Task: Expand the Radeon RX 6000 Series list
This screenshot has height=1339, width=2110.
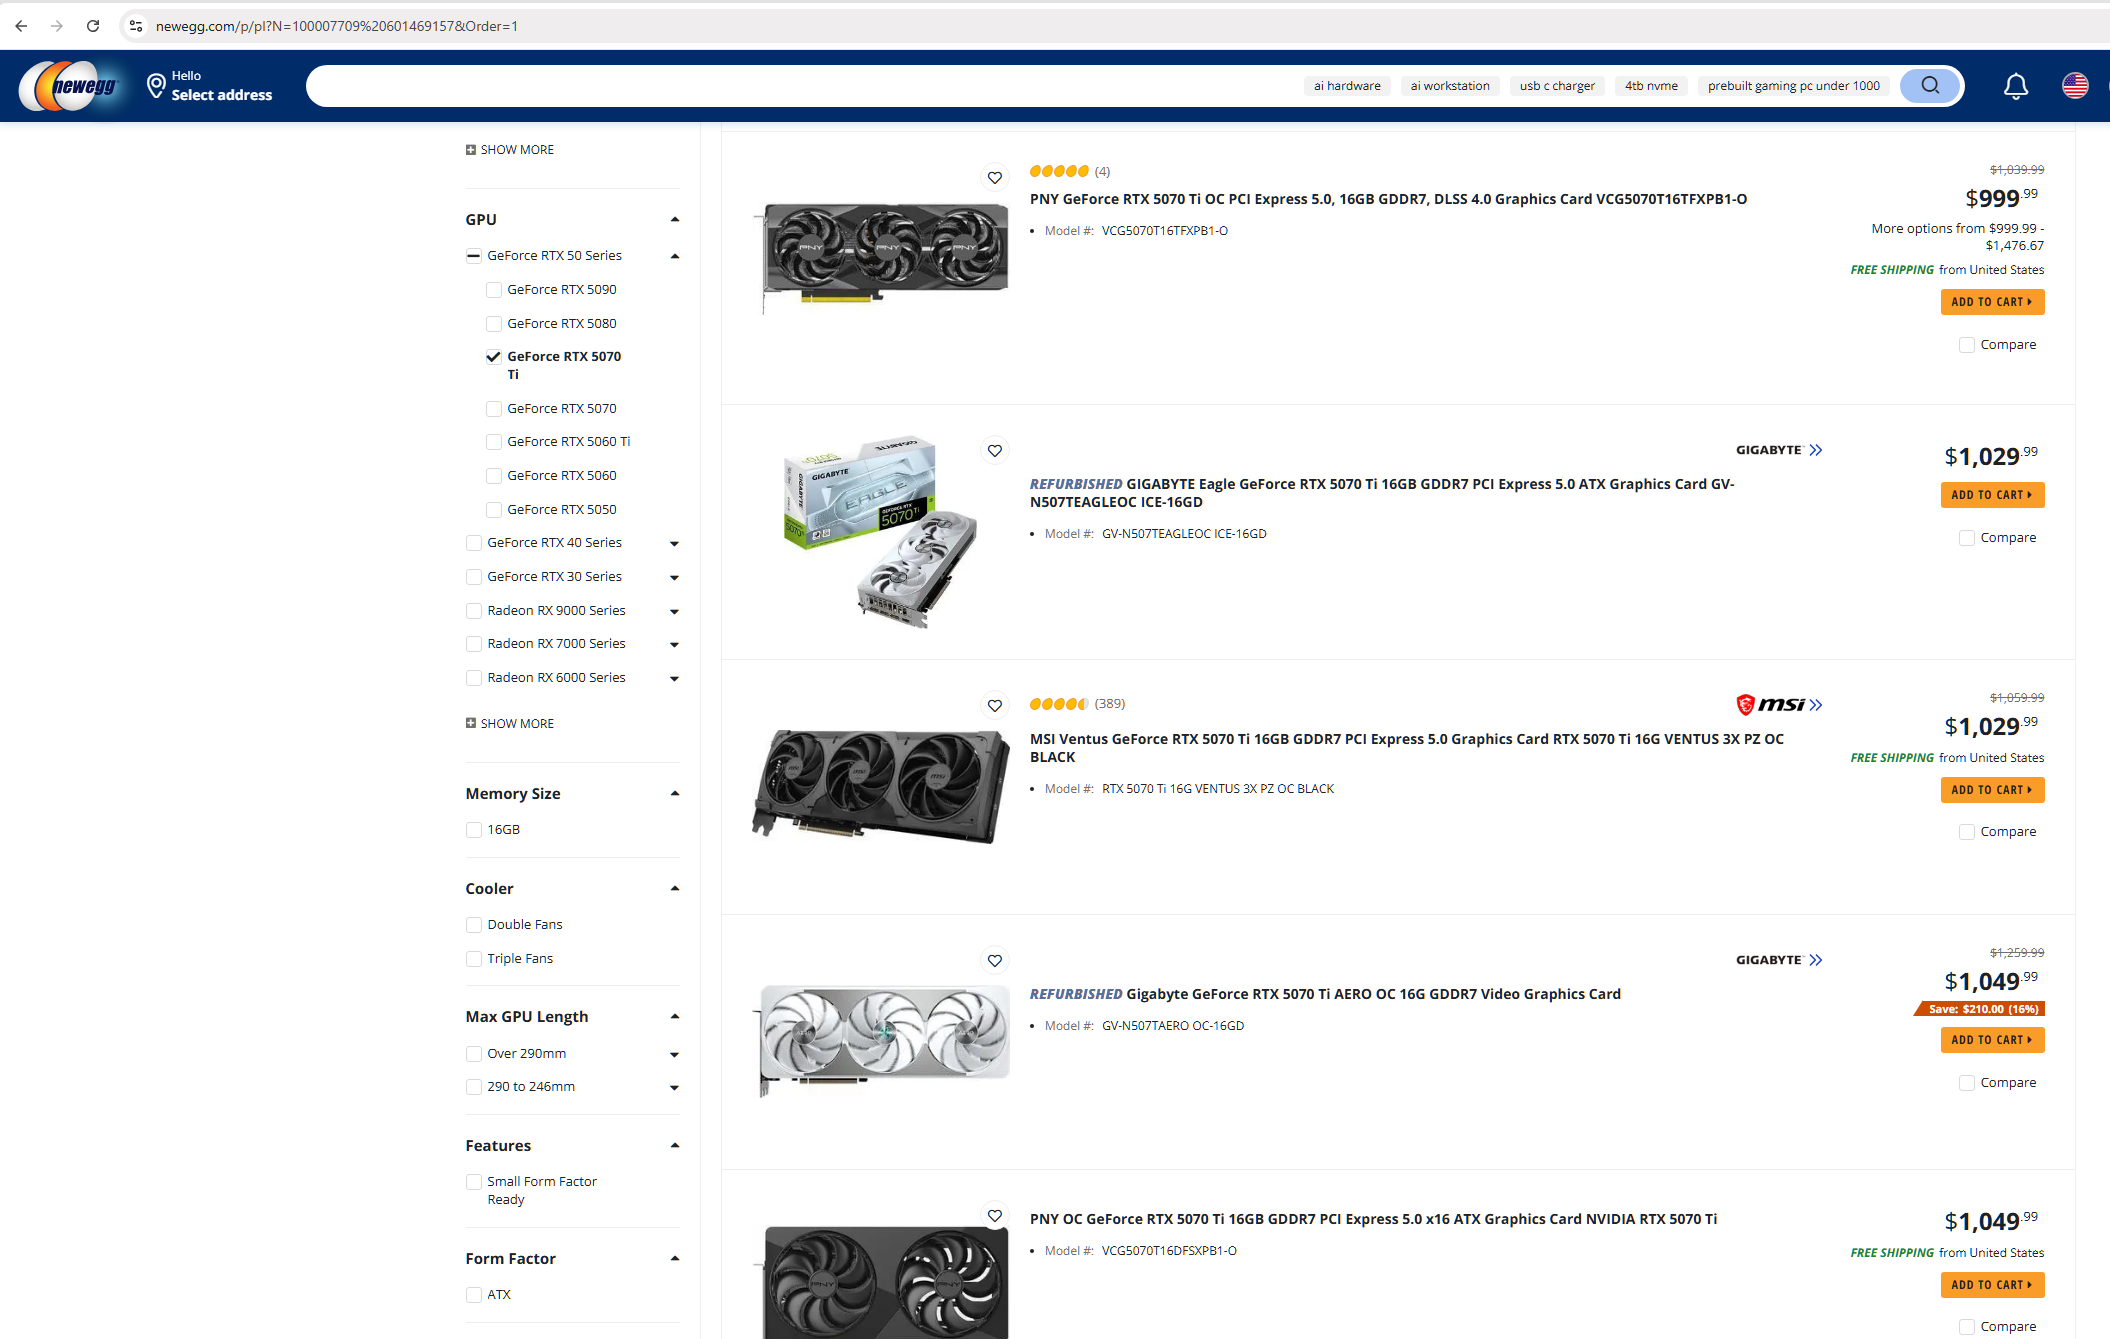Action: [675, 679]
